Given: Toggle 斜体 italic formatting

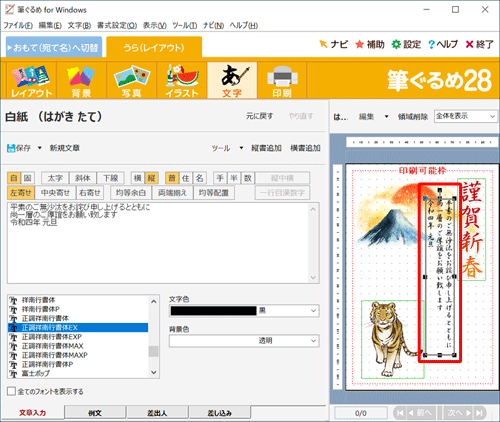Looking at the screenshot, I should click(x=83, y=178).
